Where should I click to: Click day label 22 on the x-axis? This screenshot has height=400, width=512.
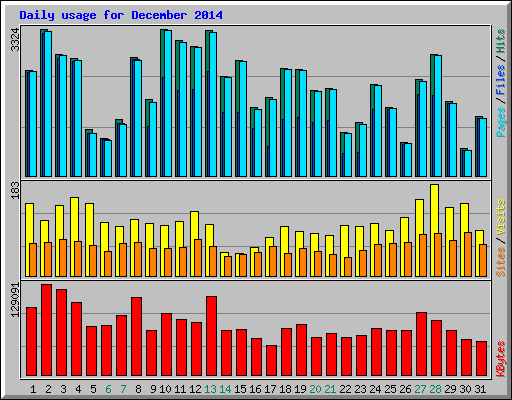[345, 389]
